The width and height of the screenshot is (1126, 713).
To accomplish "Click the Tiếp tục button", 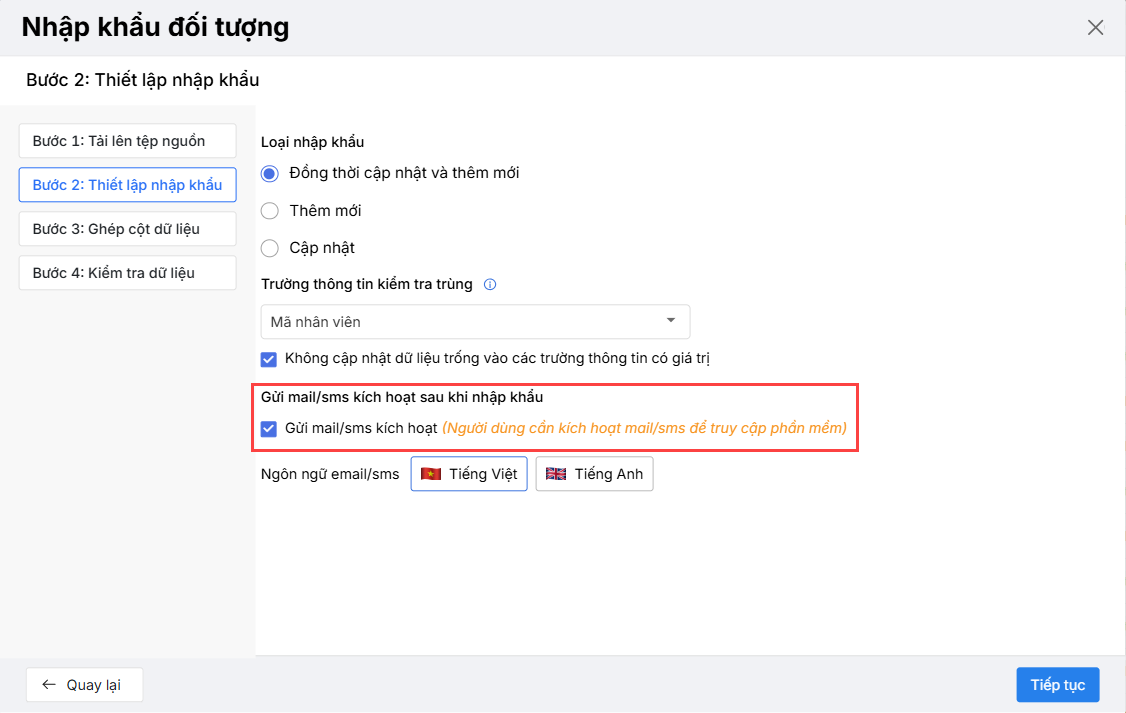I will pyautogui.click(x=1058, y=685).
